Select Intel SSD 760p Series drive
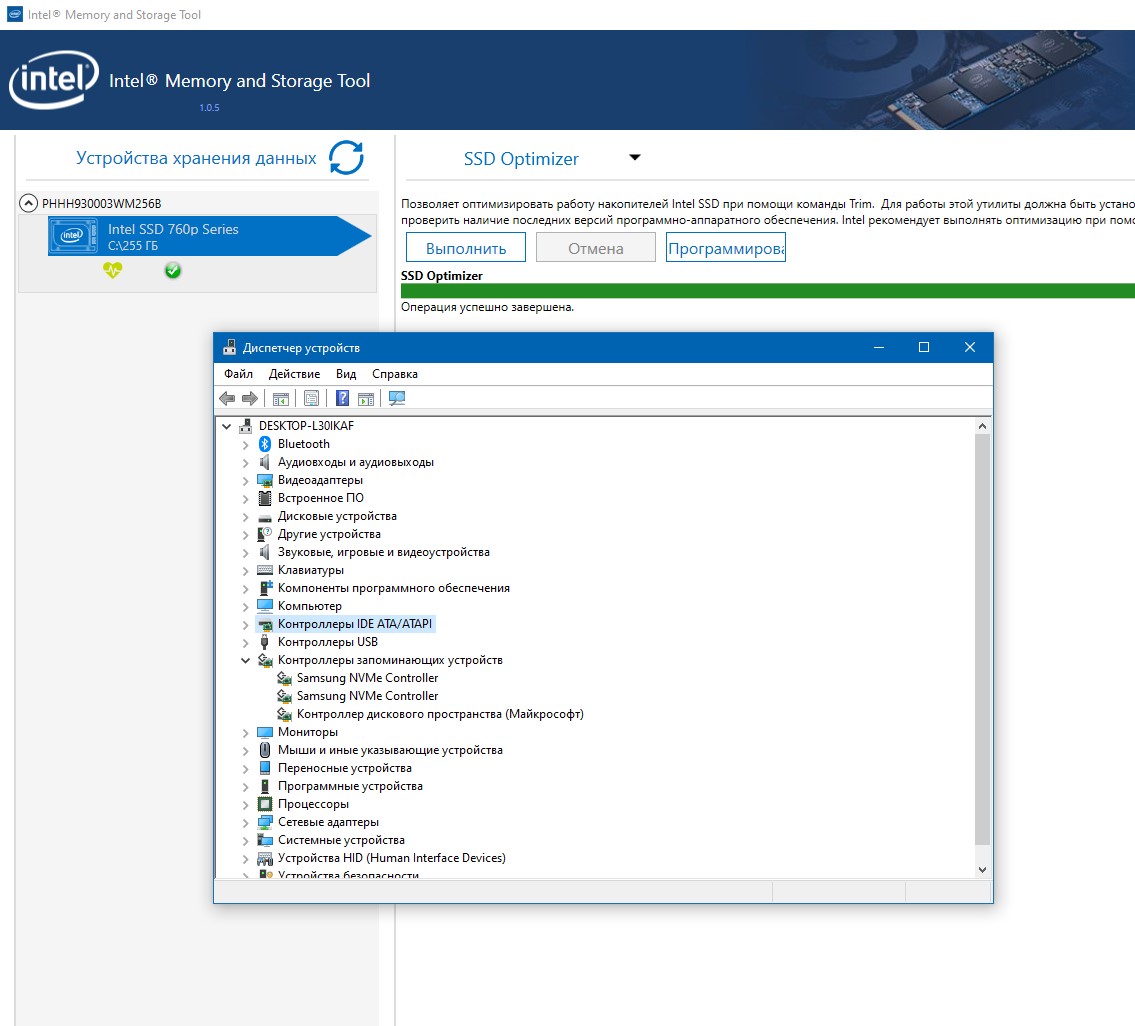Image resolution: width=1135 pixels, height=1026 pixels. pyautogui.click(x=210, y=236)
